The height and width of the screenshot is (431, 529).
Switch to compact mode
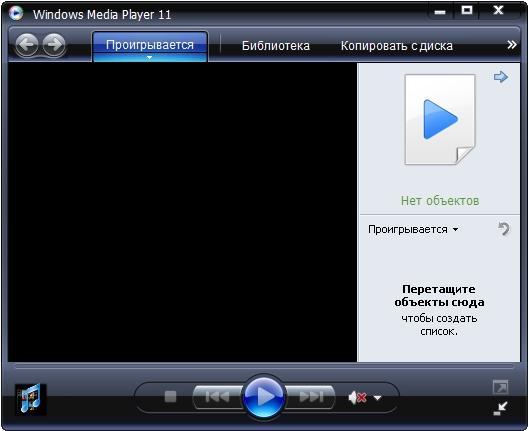[x=501, y=408]
